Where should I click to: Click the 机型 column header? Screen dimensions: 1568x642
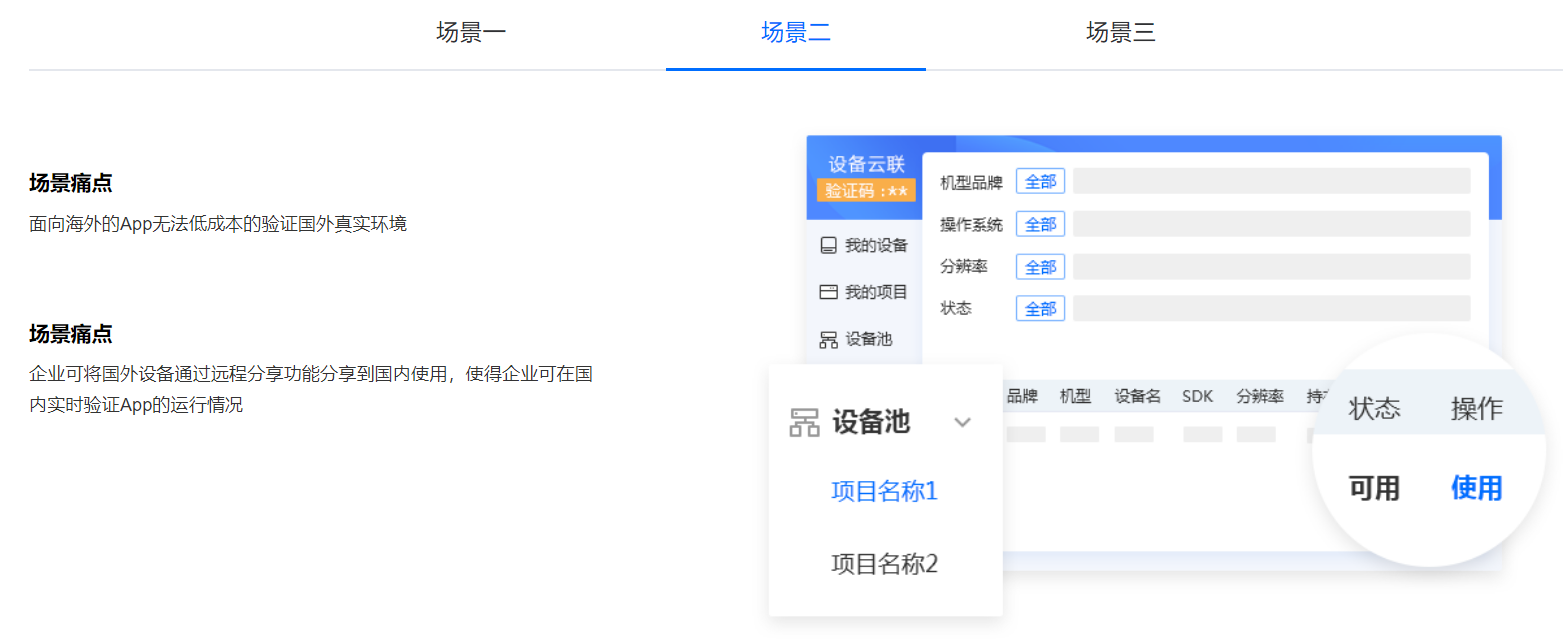(1076, 396)
